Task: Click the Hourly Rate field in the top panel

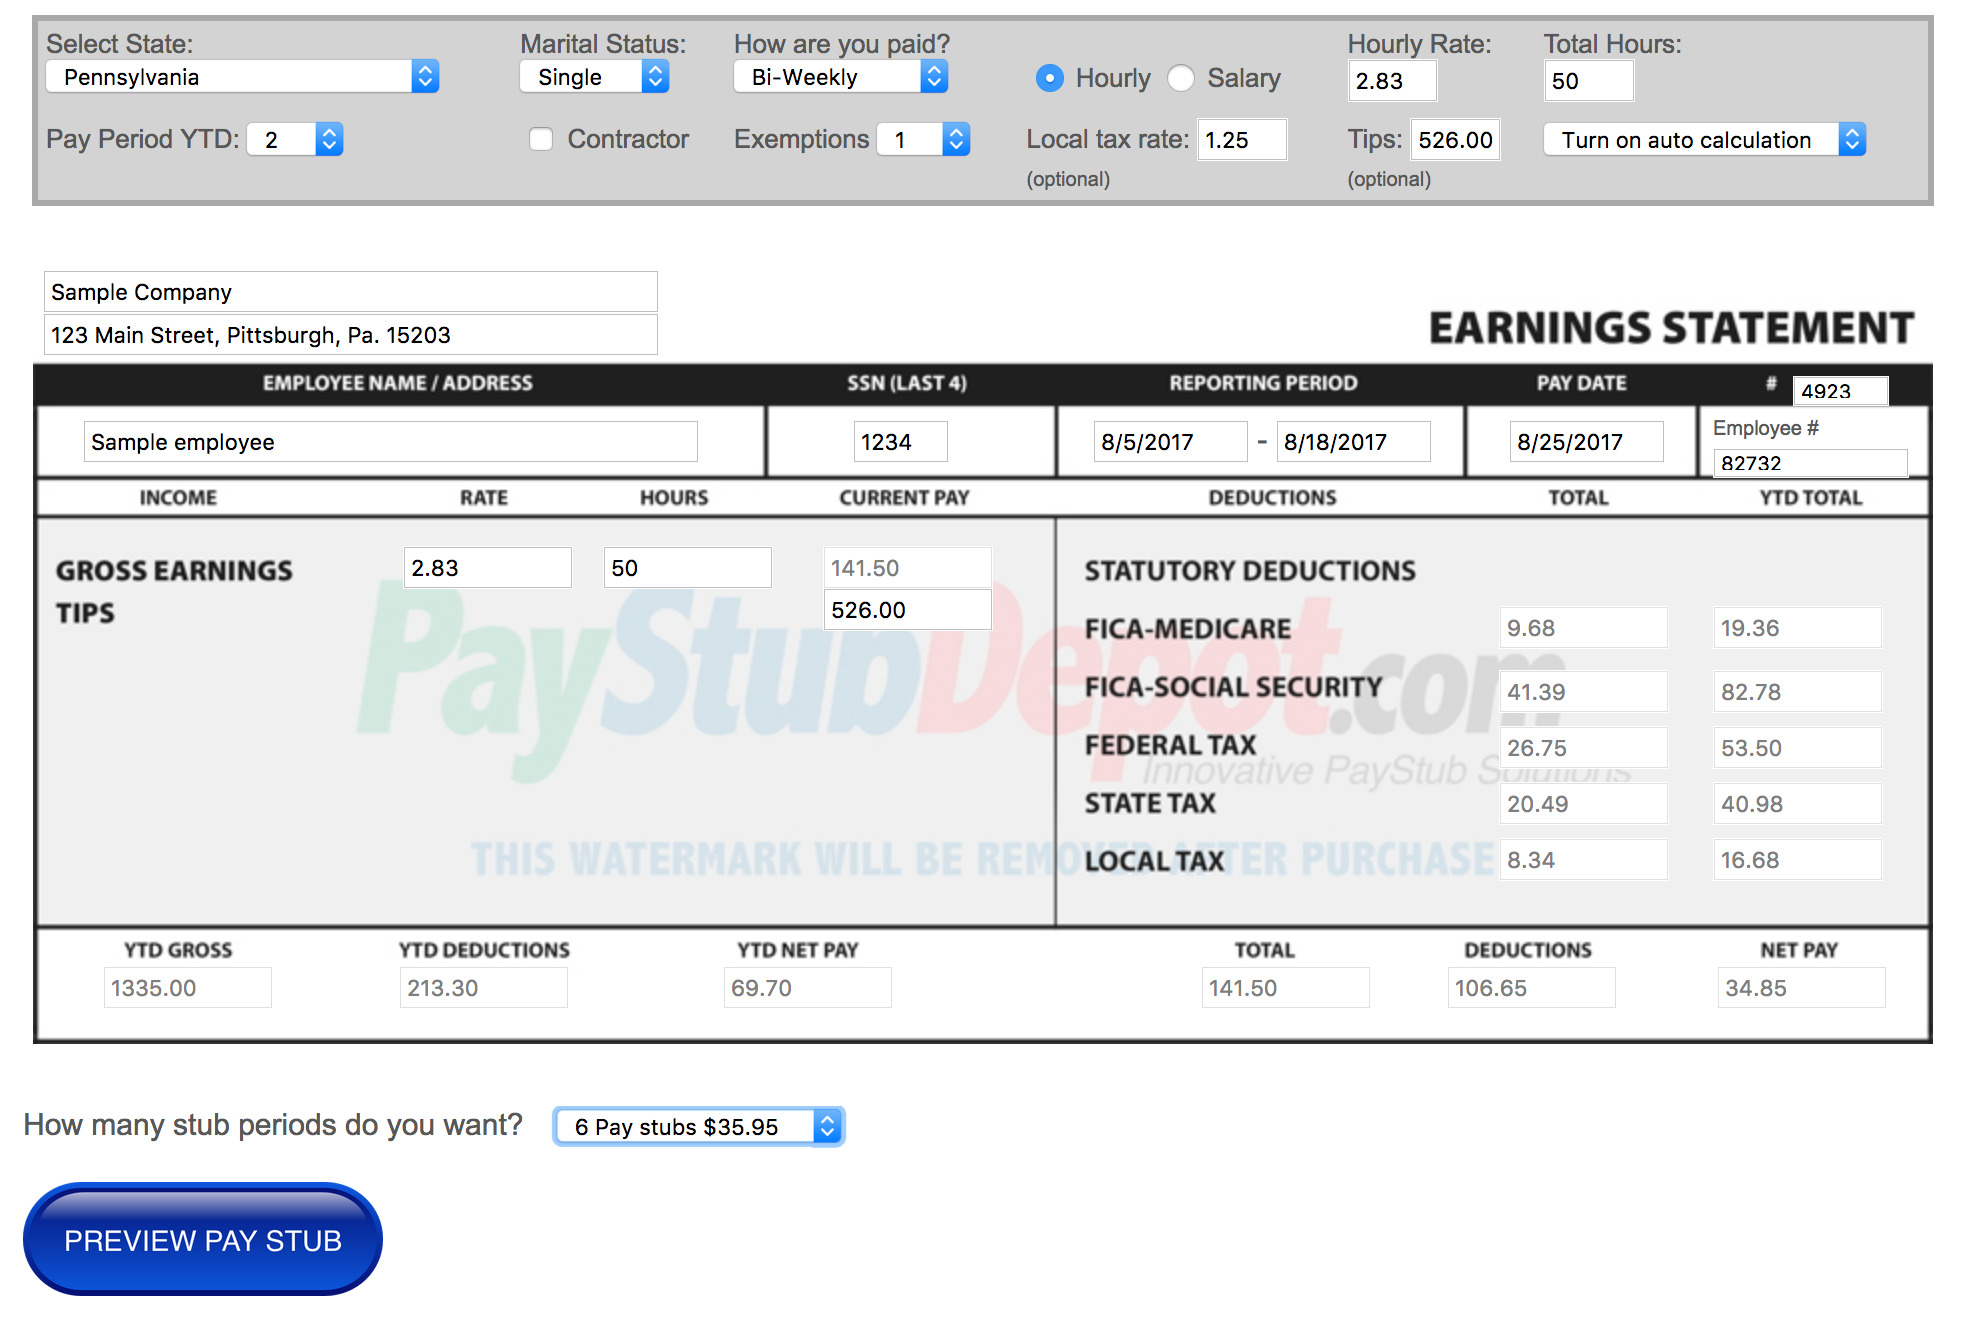Action: click(x=1392, y=81)
